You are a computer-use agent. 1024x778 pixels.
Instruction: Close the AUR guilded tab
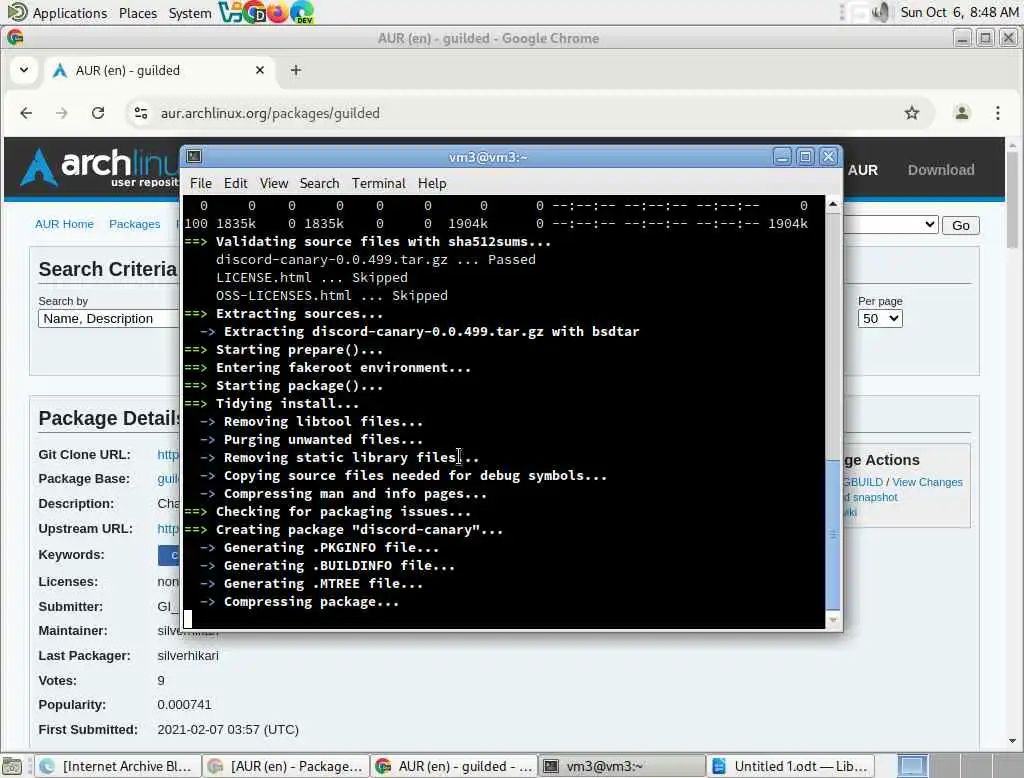[260, 70]
